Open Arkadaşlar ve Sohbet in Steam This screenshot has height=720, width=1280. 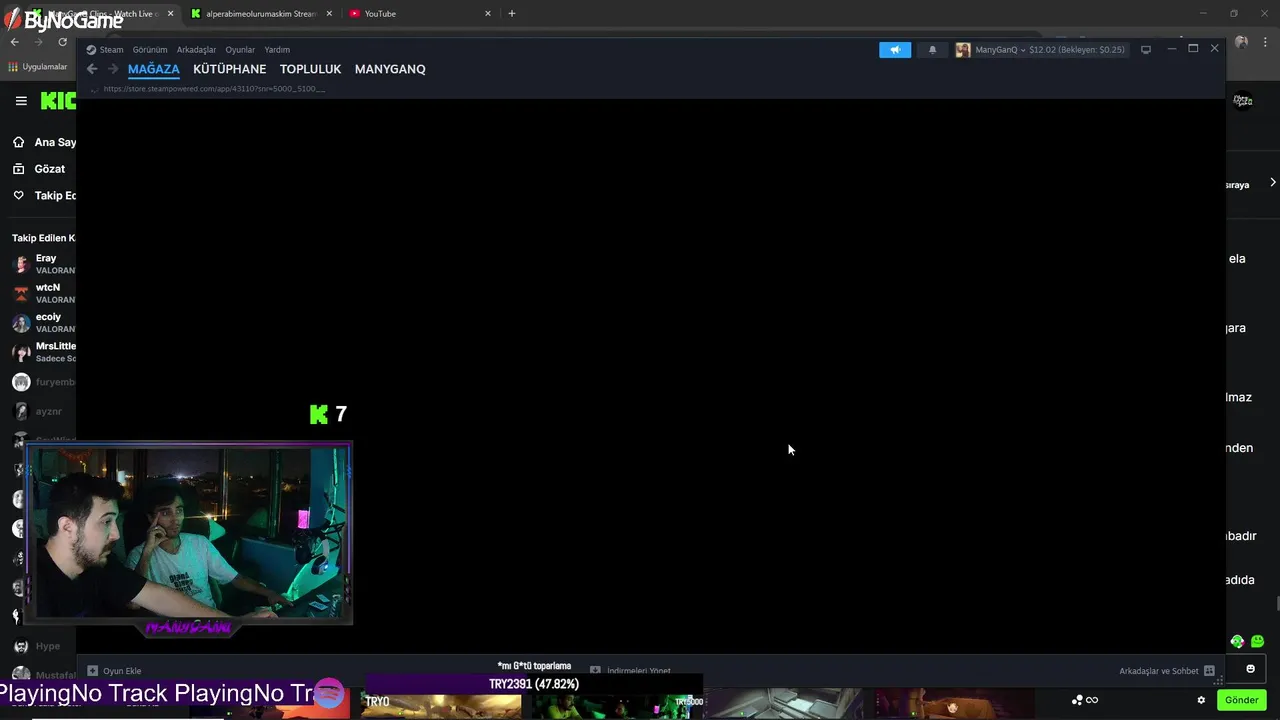[x=1166, y=671]
